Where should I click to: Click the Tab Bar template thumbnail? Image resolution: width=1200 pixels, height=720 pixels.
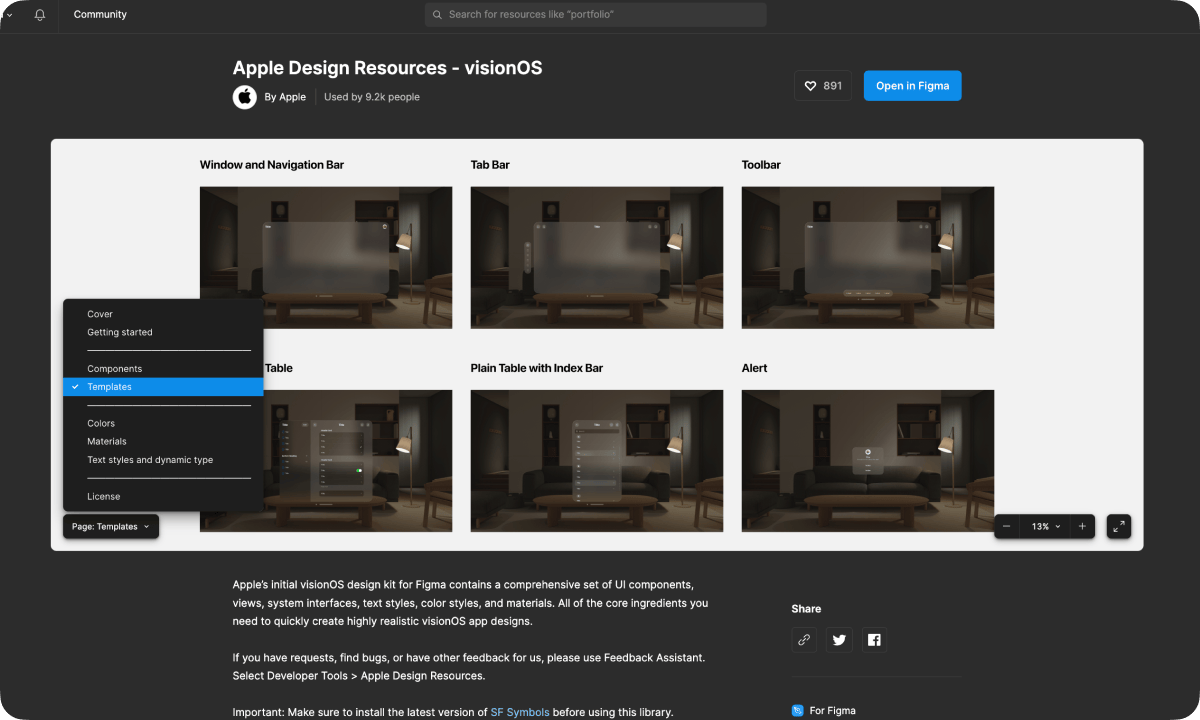pos(597,258)
